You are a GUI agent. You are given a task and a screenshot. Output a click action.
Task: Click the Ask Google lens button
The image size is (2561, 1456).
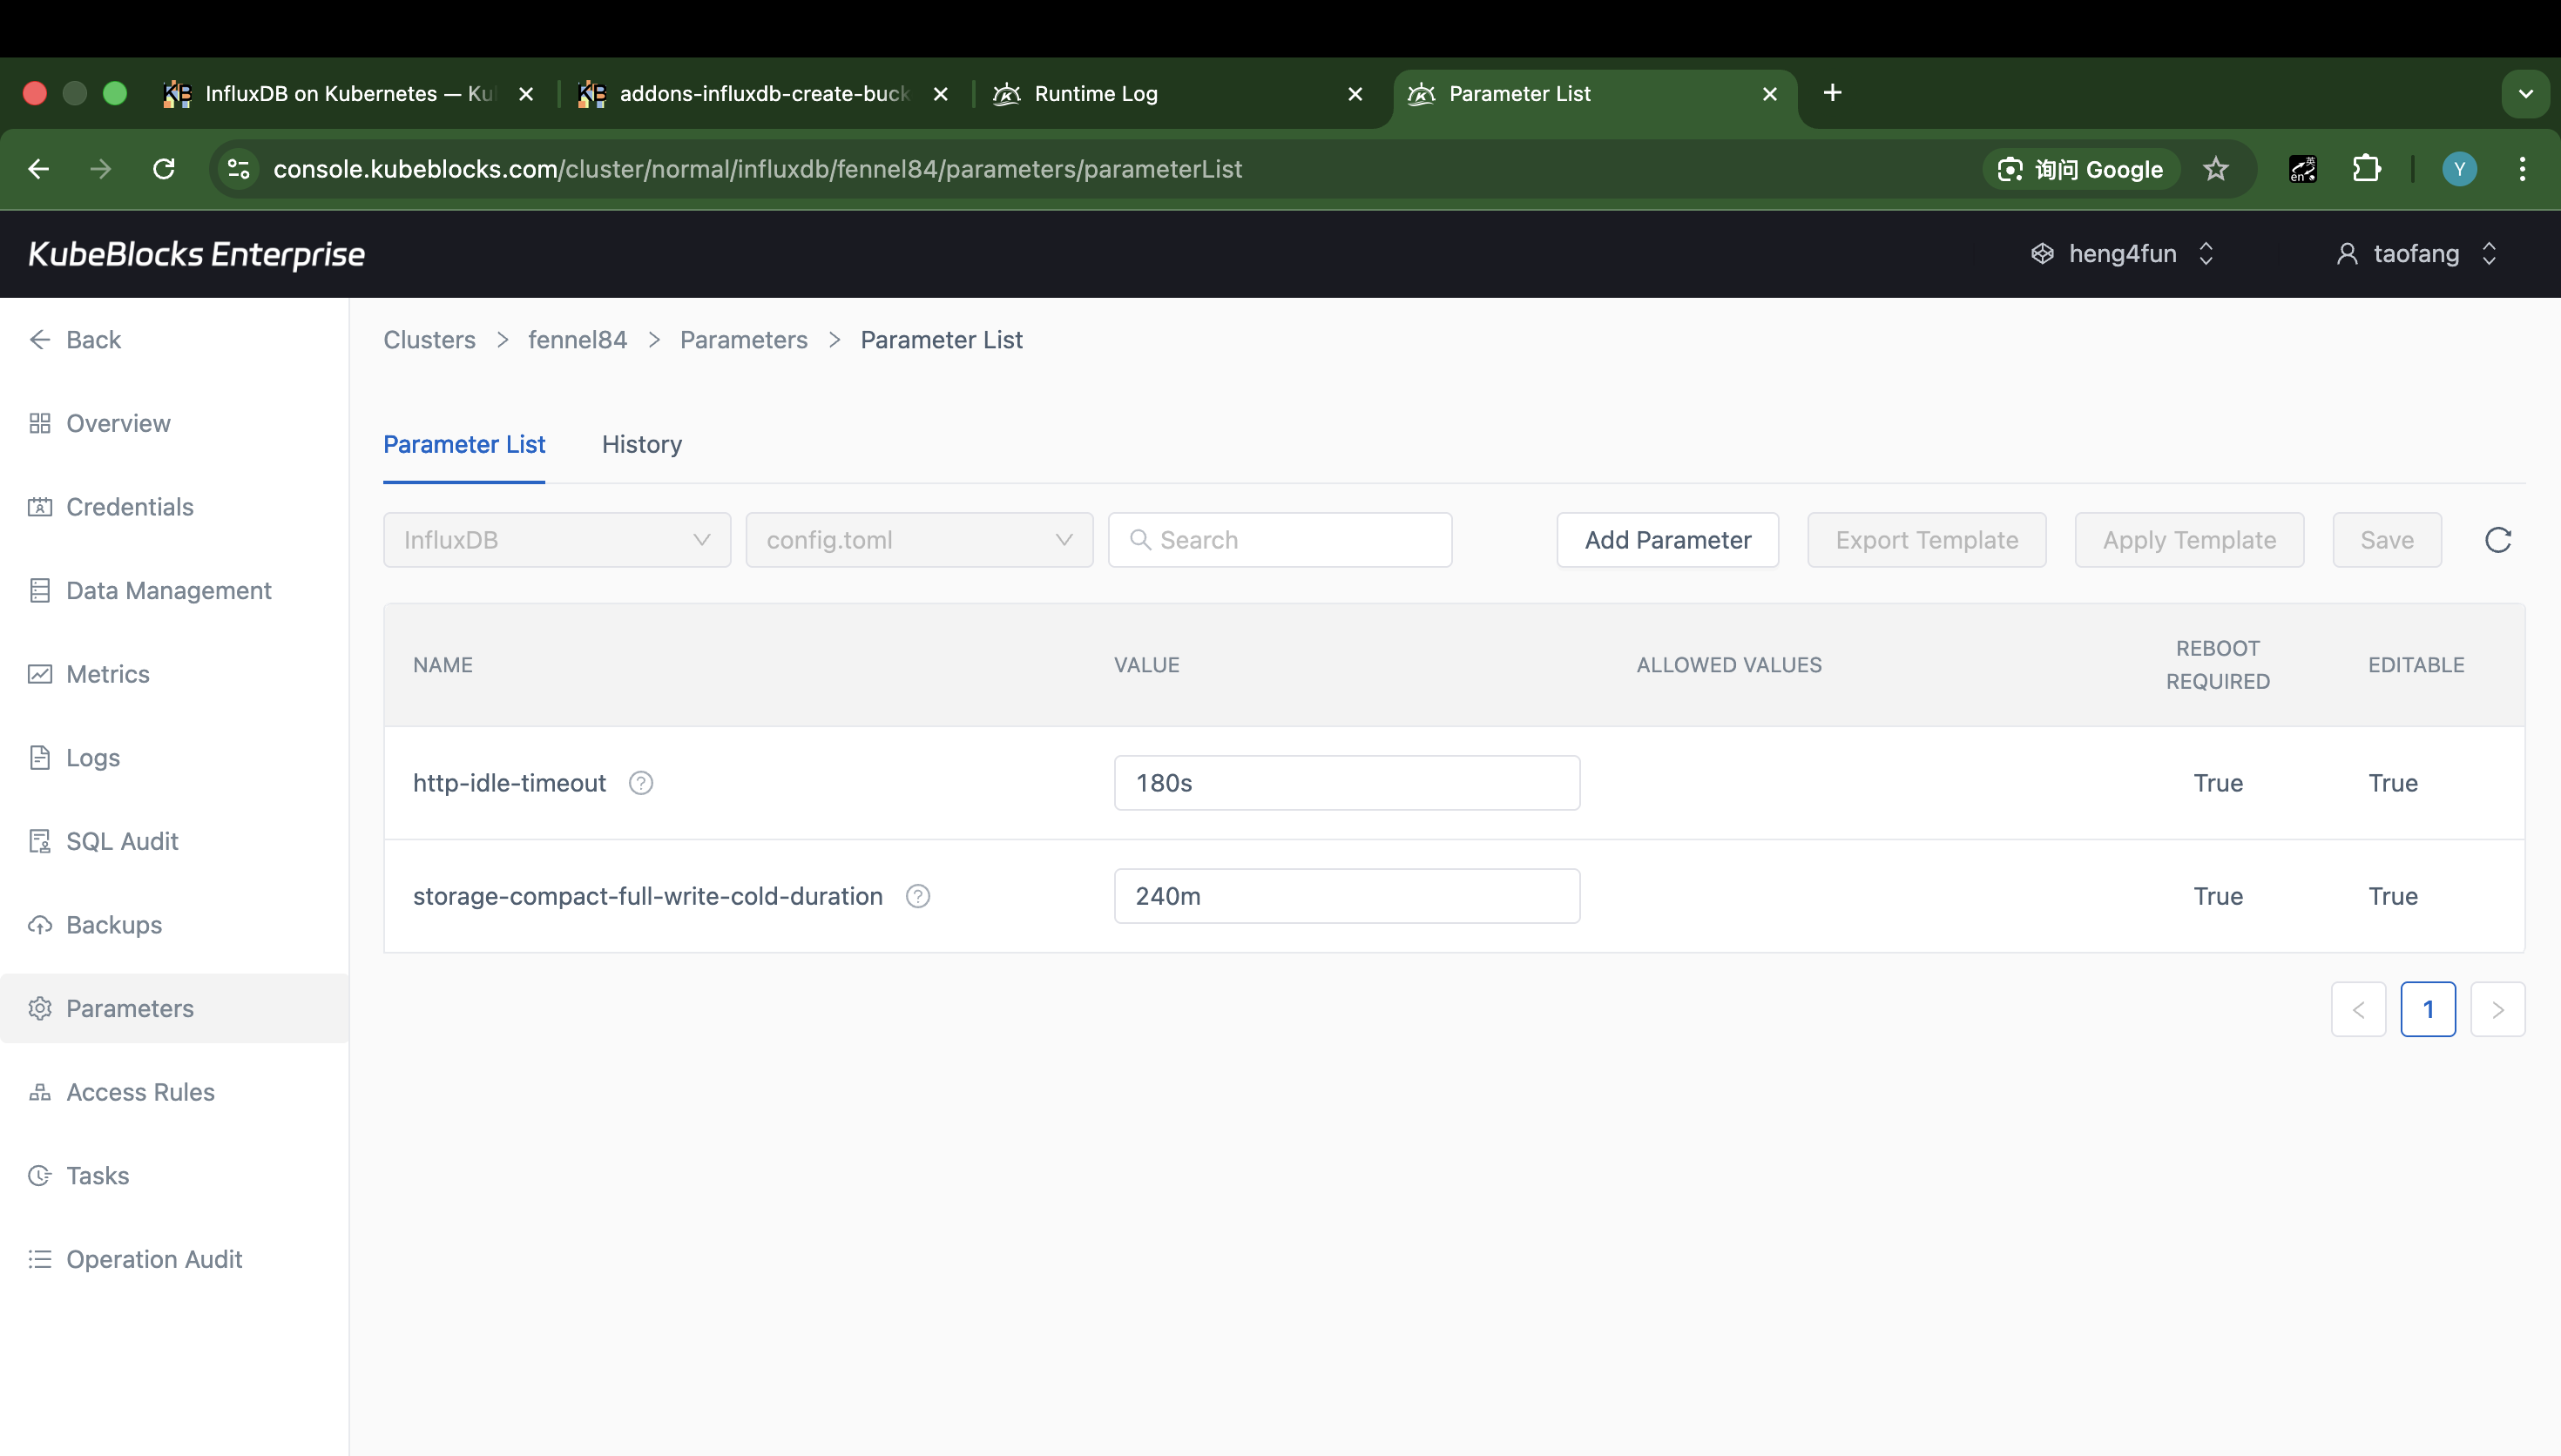click(2080, 169)
